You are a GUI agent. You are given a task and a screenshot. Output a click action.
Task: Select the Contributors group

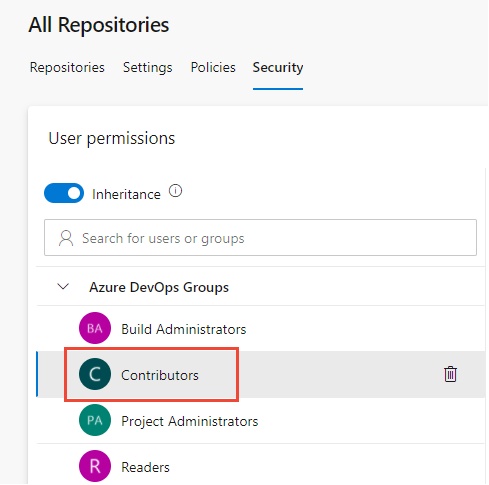pos(260,374)
